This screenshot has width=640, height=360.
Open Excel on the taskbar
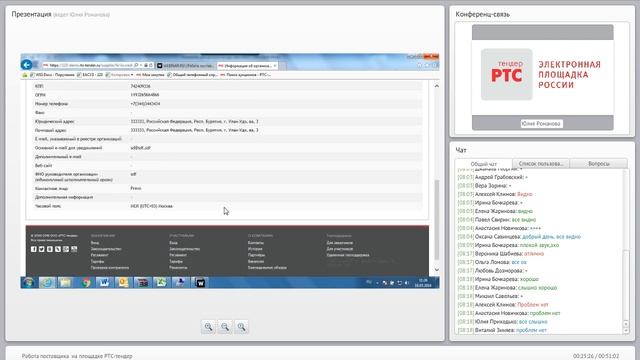(x=161, y=282)
